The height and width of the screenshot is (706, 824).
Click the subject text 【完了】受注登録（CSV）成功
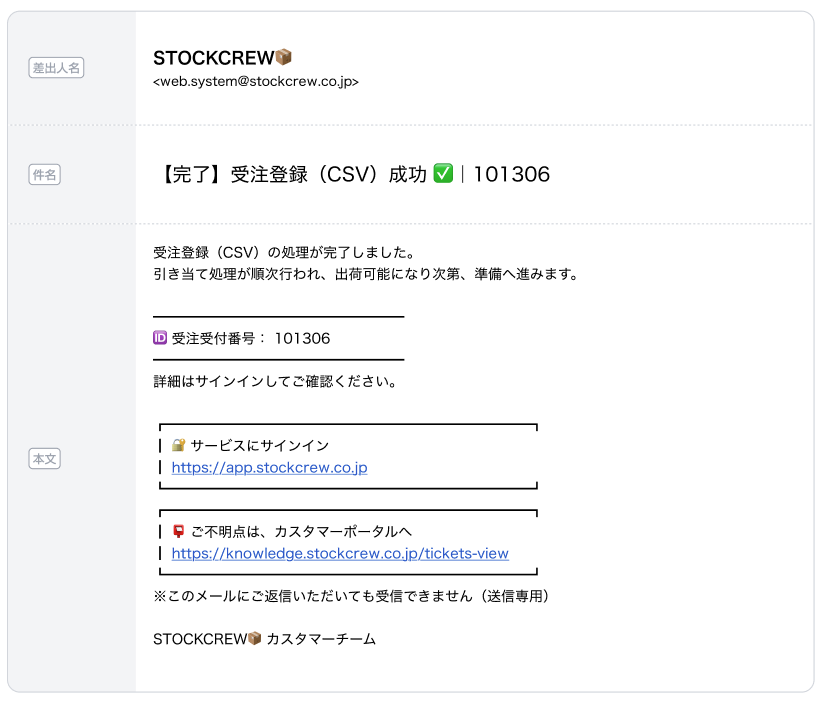292,175
